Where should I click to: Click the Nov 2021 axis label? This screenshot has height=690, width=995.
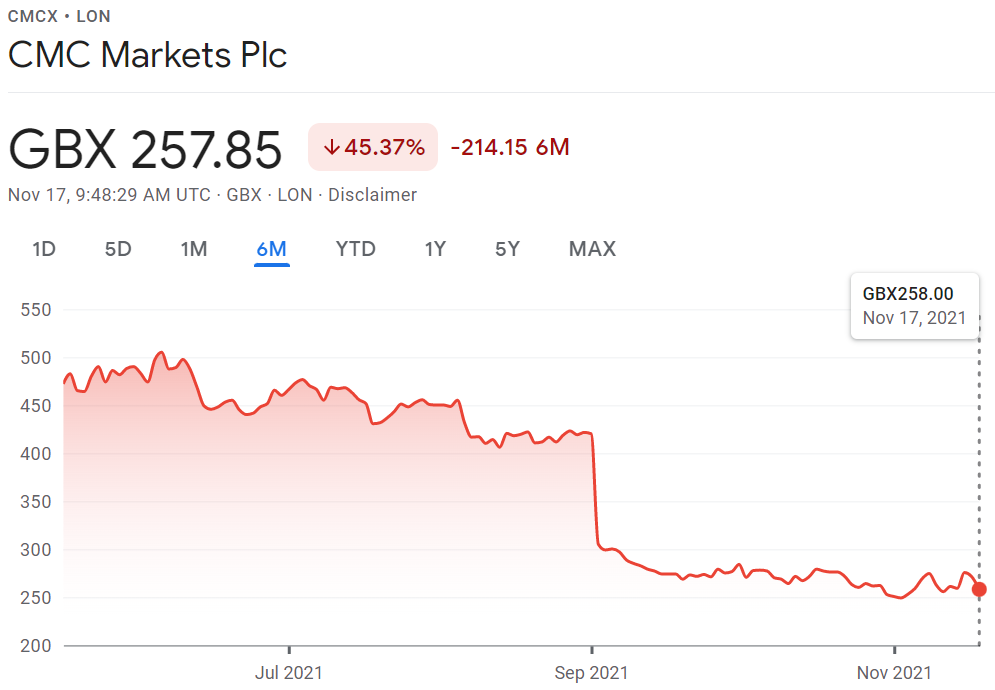click(x=895, y=672)
